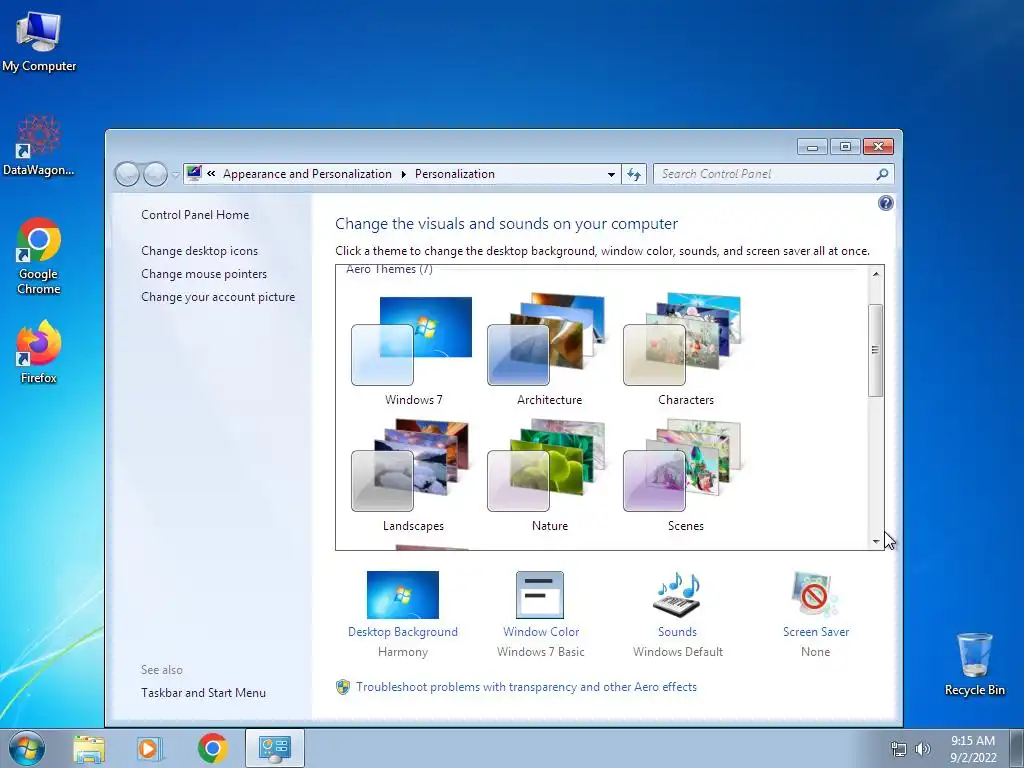This screenshot has height=768, width=1024.
Task: Open the Windows Start button
Action: [27, 748]
